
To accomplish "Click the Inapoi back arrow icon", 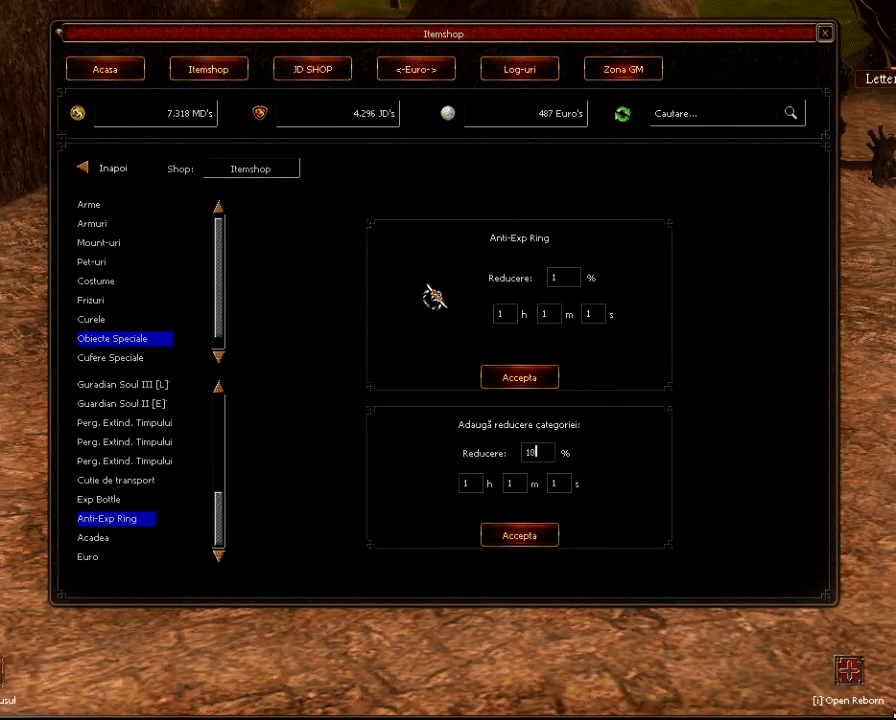I will tap(83, 167).
